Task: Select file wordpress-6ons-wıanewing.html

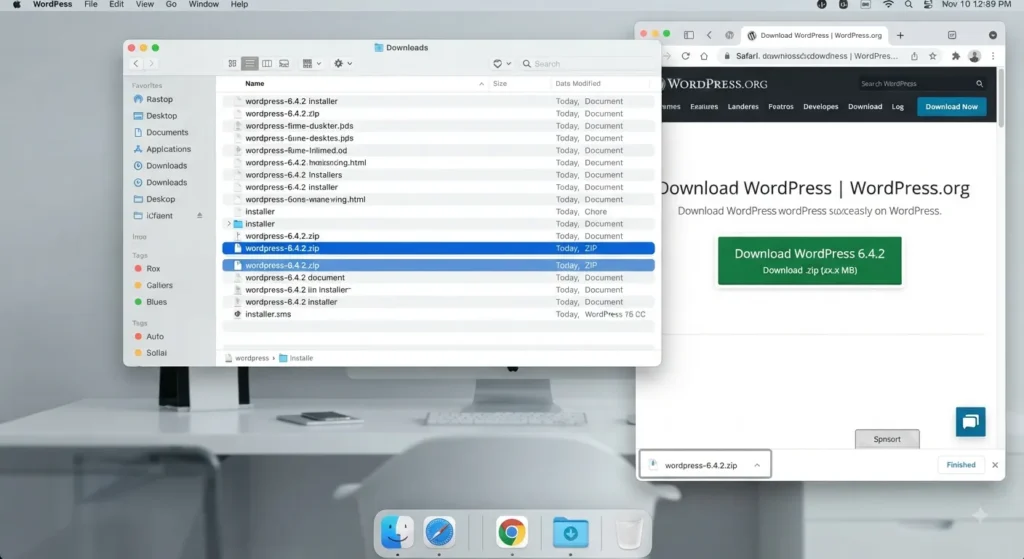Action: click(x=438, y=199)
